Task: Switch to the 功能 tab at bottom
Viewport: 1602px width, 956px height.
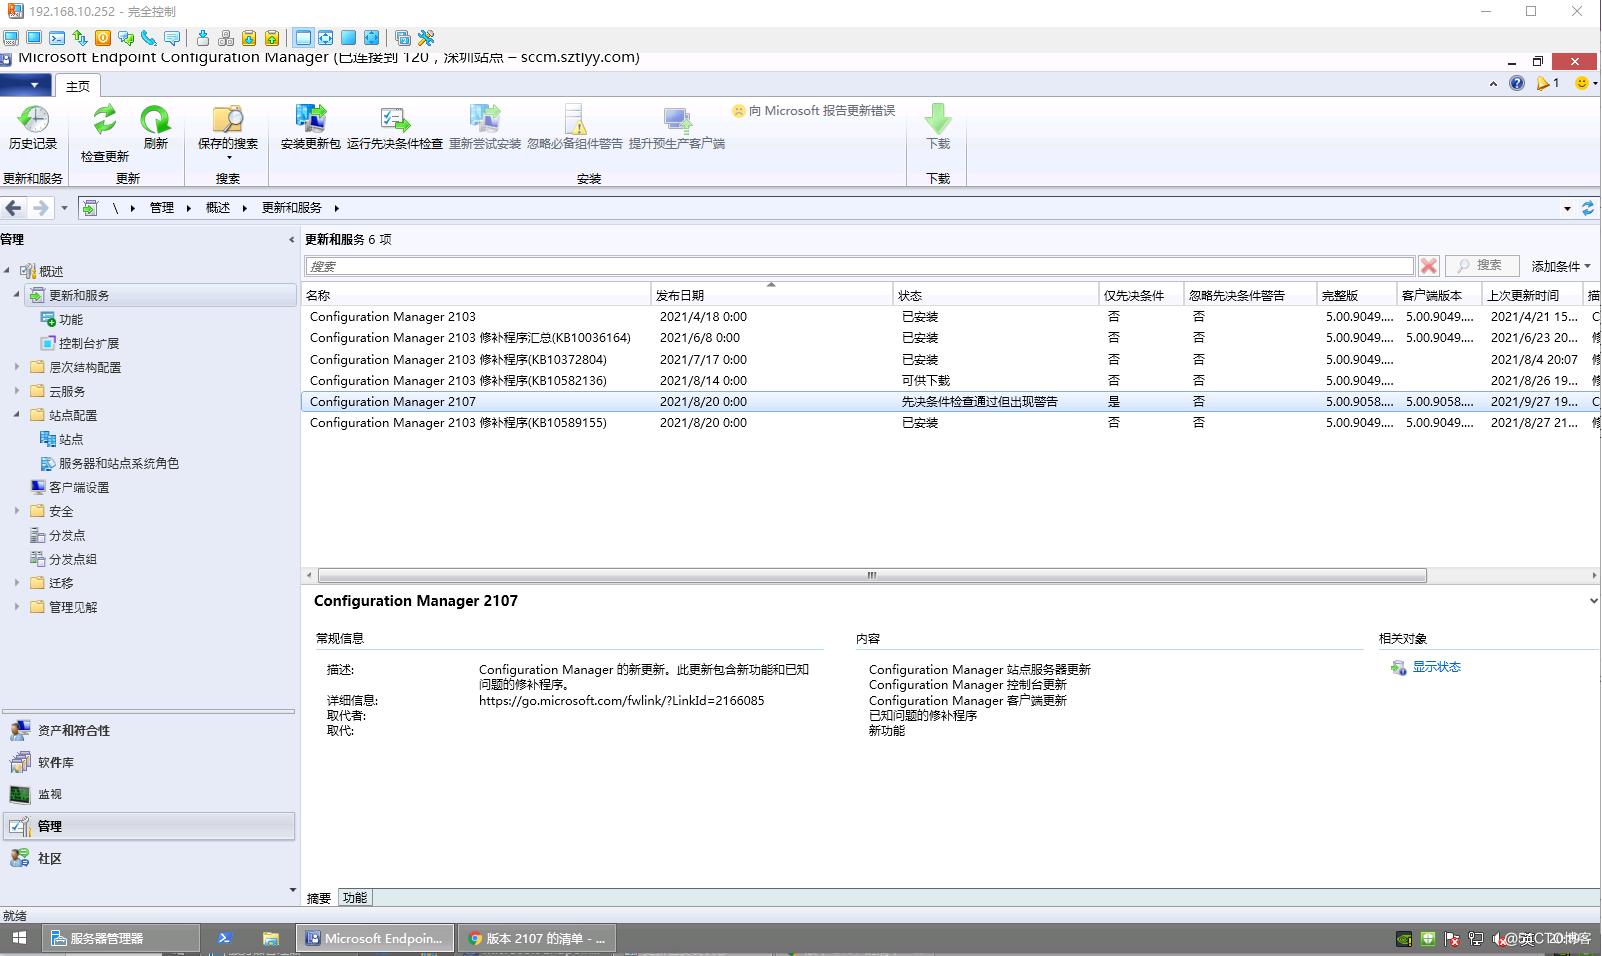Action: [353, 897]
